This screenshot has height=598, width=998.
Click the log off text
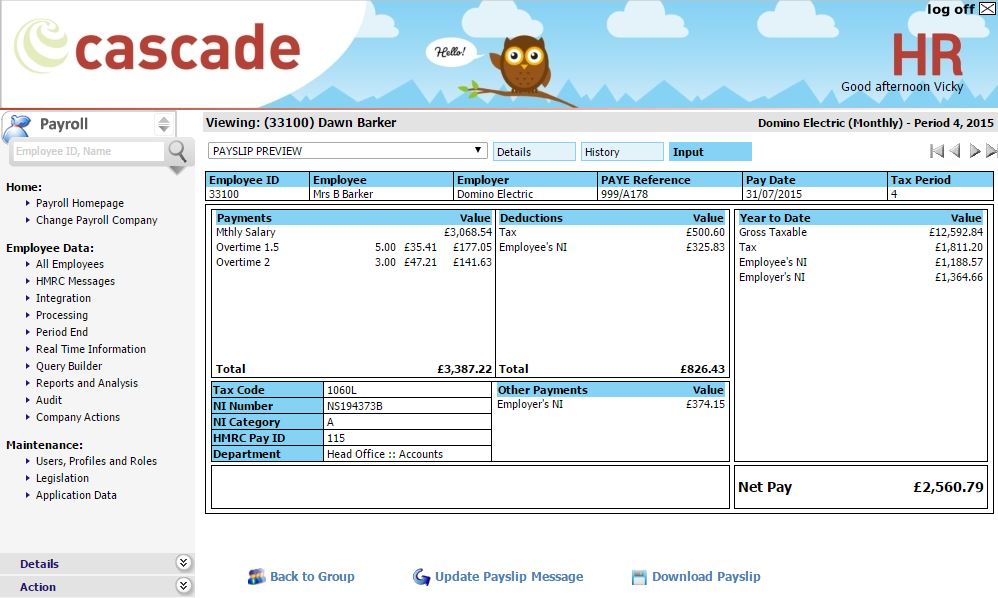click(950, 9)
